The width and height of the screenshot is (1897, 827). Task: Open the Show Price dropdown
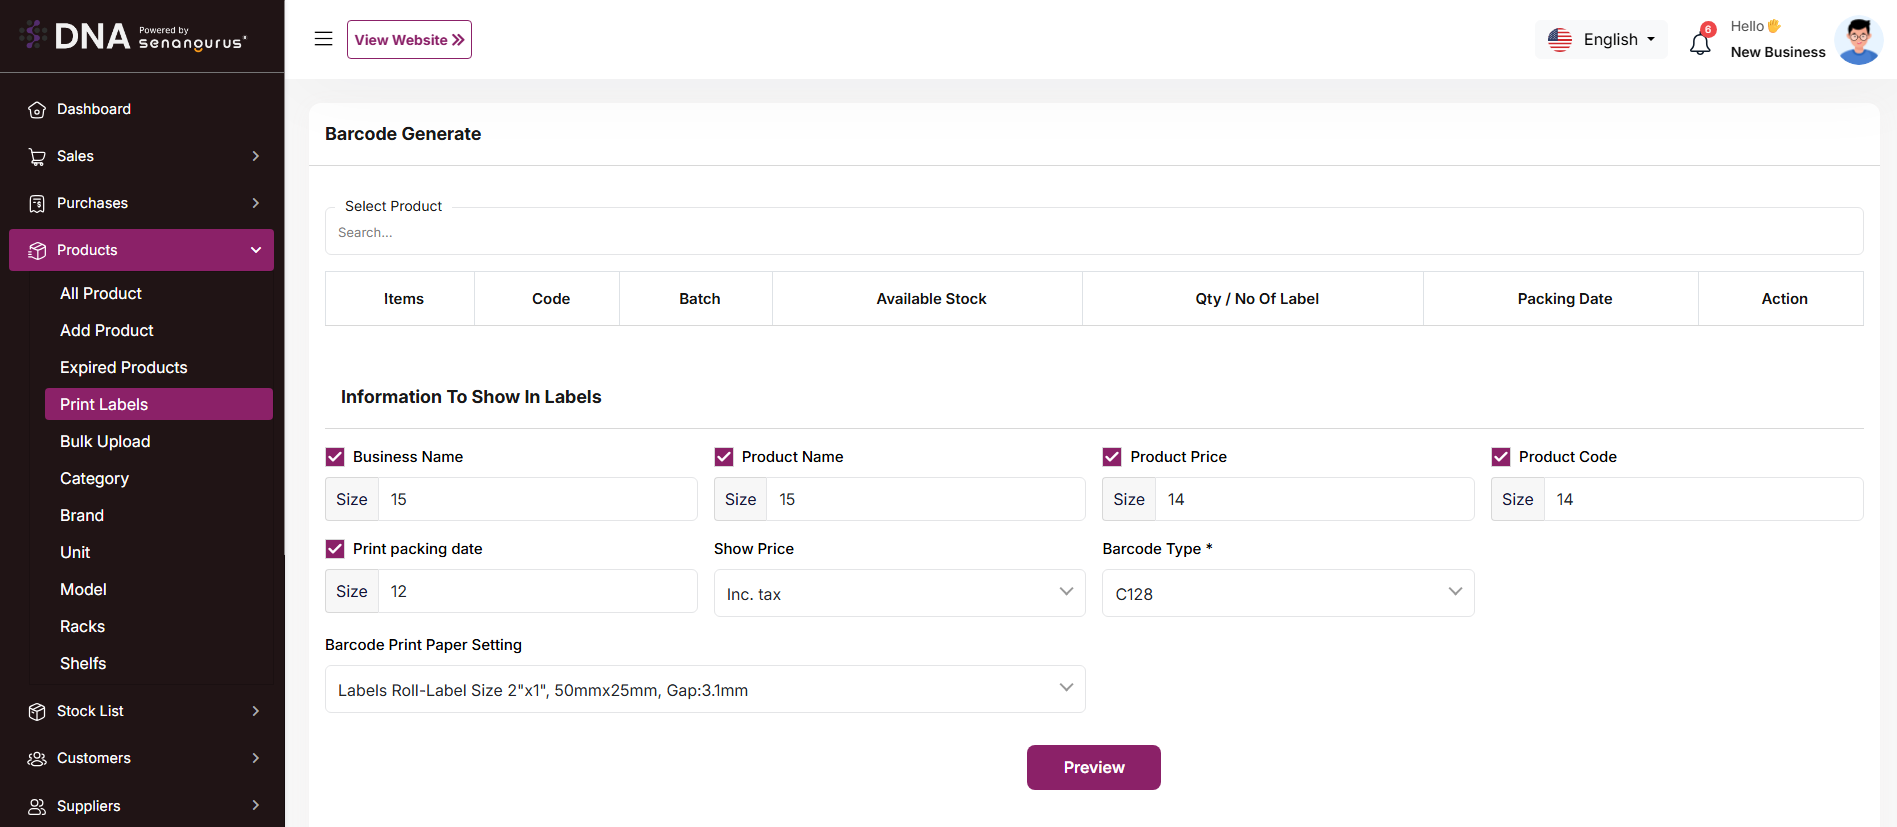point(899,593)
